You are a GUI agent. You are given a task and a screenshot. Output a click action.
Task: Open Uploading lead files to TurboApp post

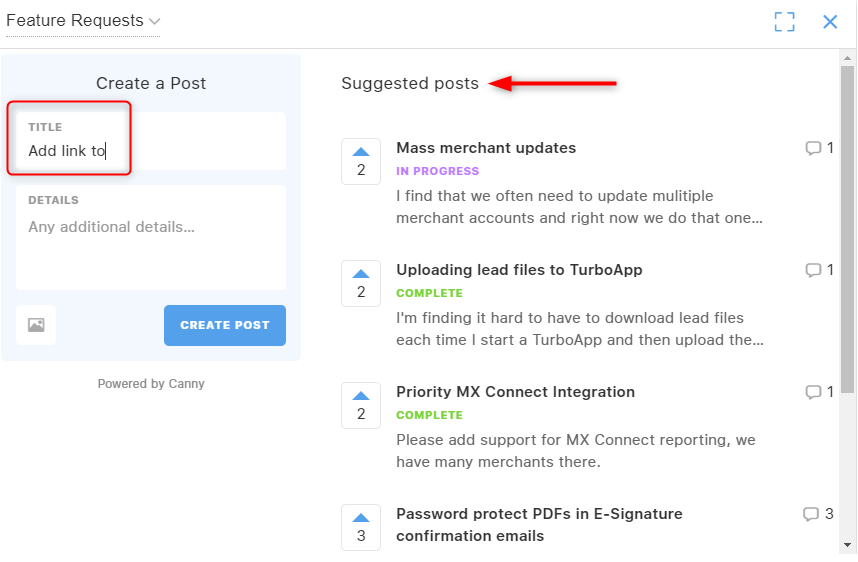[519, 270]
